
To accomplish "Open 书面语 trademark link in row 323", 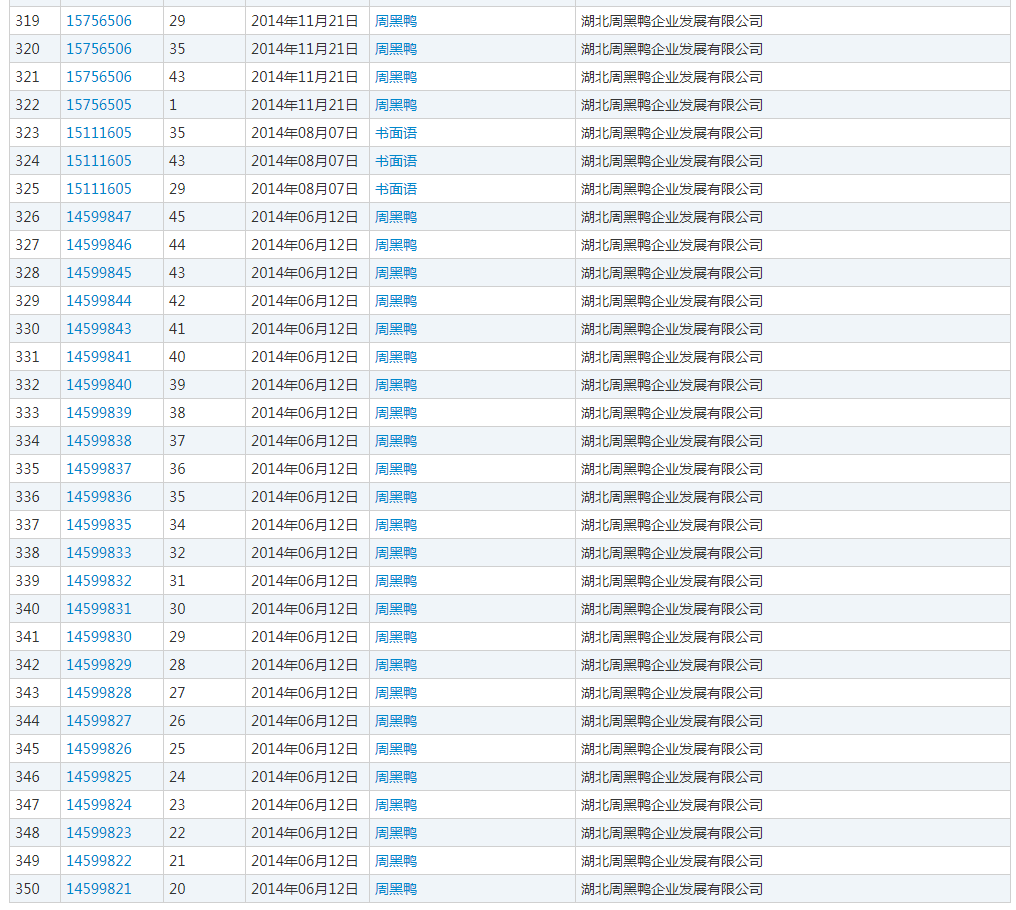I will 396,133.
